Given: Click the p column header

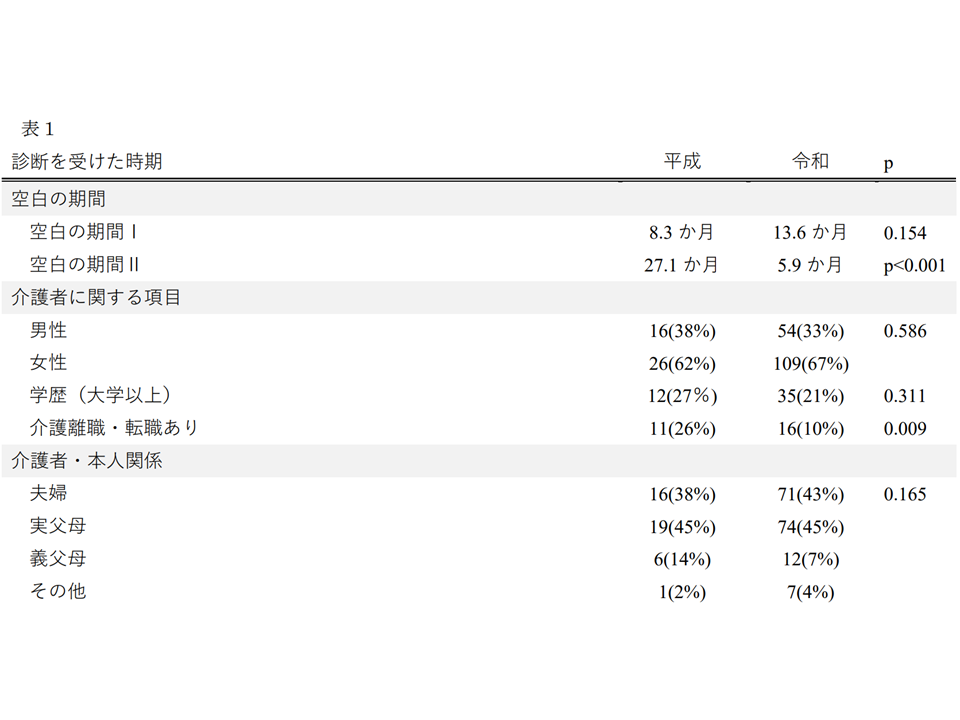Looking at the screenshot, I should point(888,163).
